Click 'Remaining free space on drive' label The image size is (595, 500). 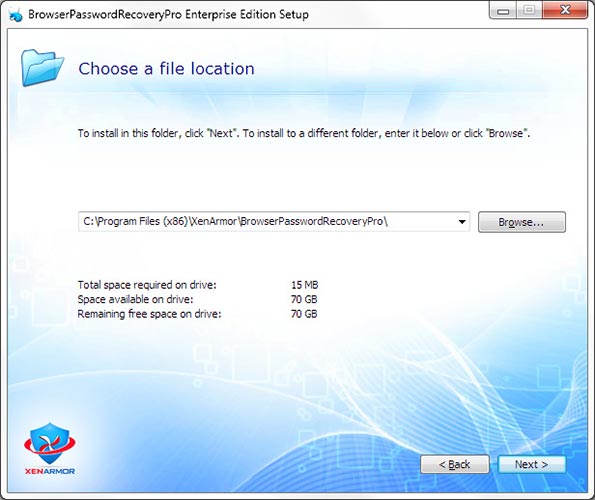coord(149,314)
